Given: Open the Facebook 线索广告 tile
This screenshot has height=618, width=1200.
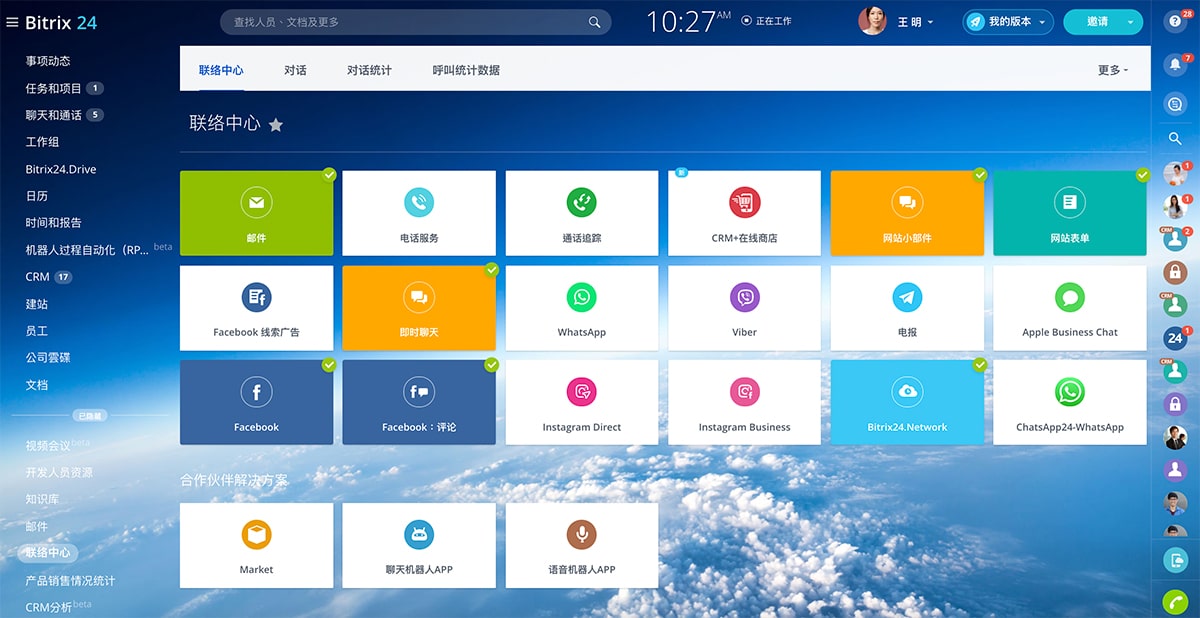Looking at the screenshot, I should [256, 308].
